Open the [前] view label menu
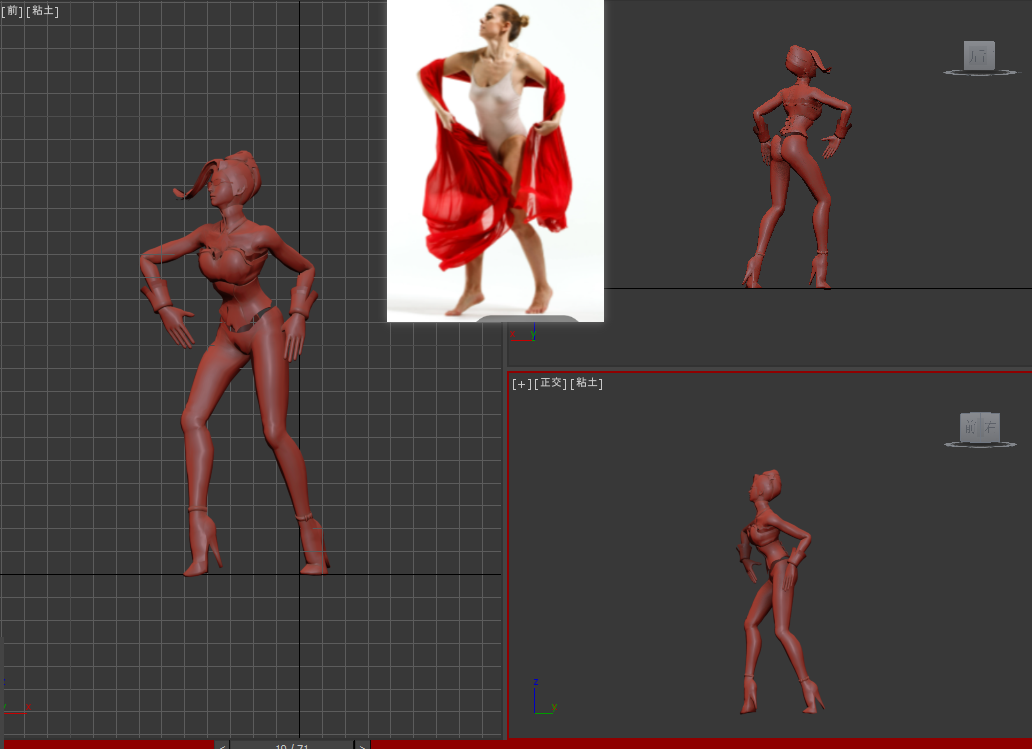The image size is (1032, 749). (x=12, y=11)
